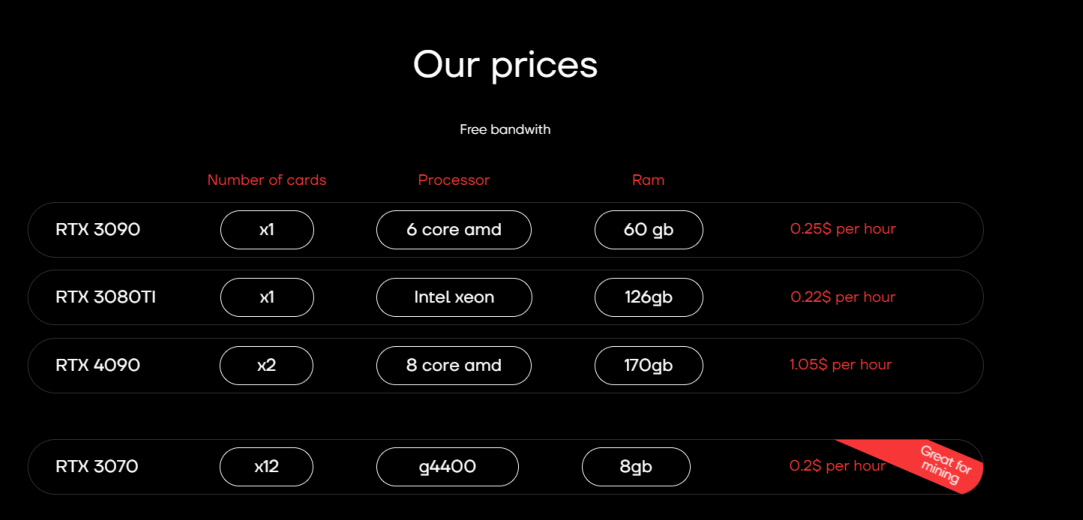The image size is (1083, 520).
Task: Click the Great for mining ribbon badge
Action: 945,466
